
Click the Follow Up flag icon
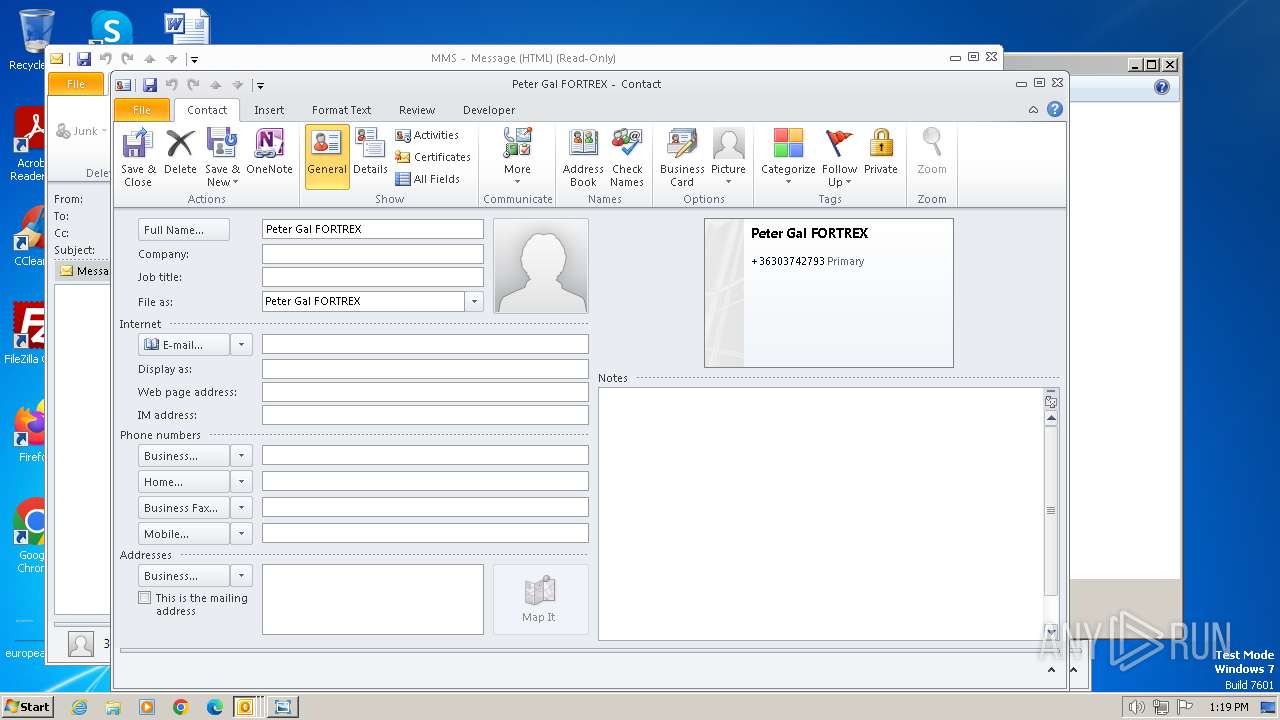(x=840, y=157)
